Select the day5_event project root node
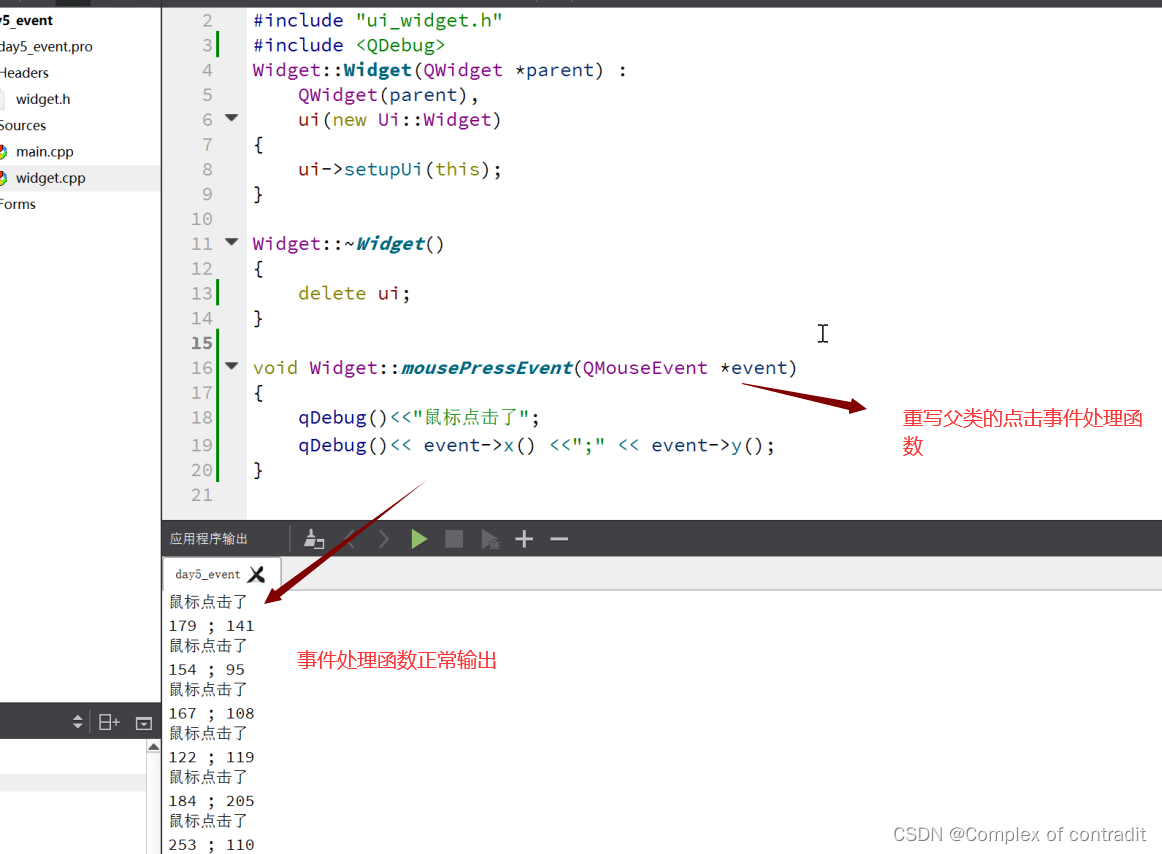The width and height of the screenshot is (1162, 854). pyautogui.click(x=27, y=20)
